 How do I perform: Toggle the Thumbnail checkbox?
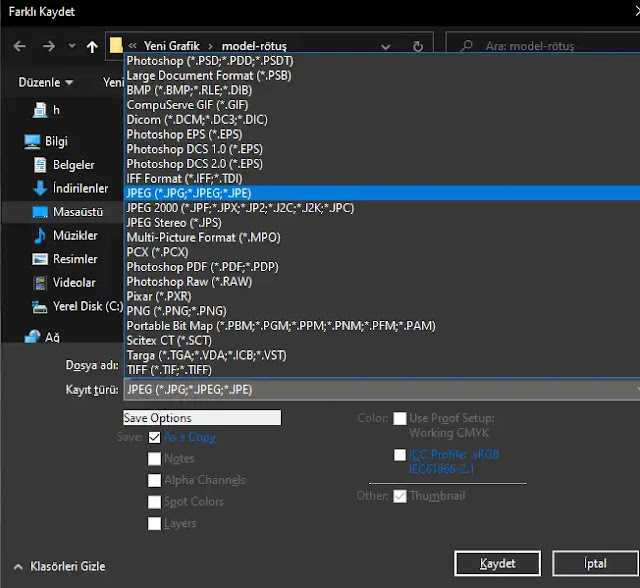[x=400, y=496]
